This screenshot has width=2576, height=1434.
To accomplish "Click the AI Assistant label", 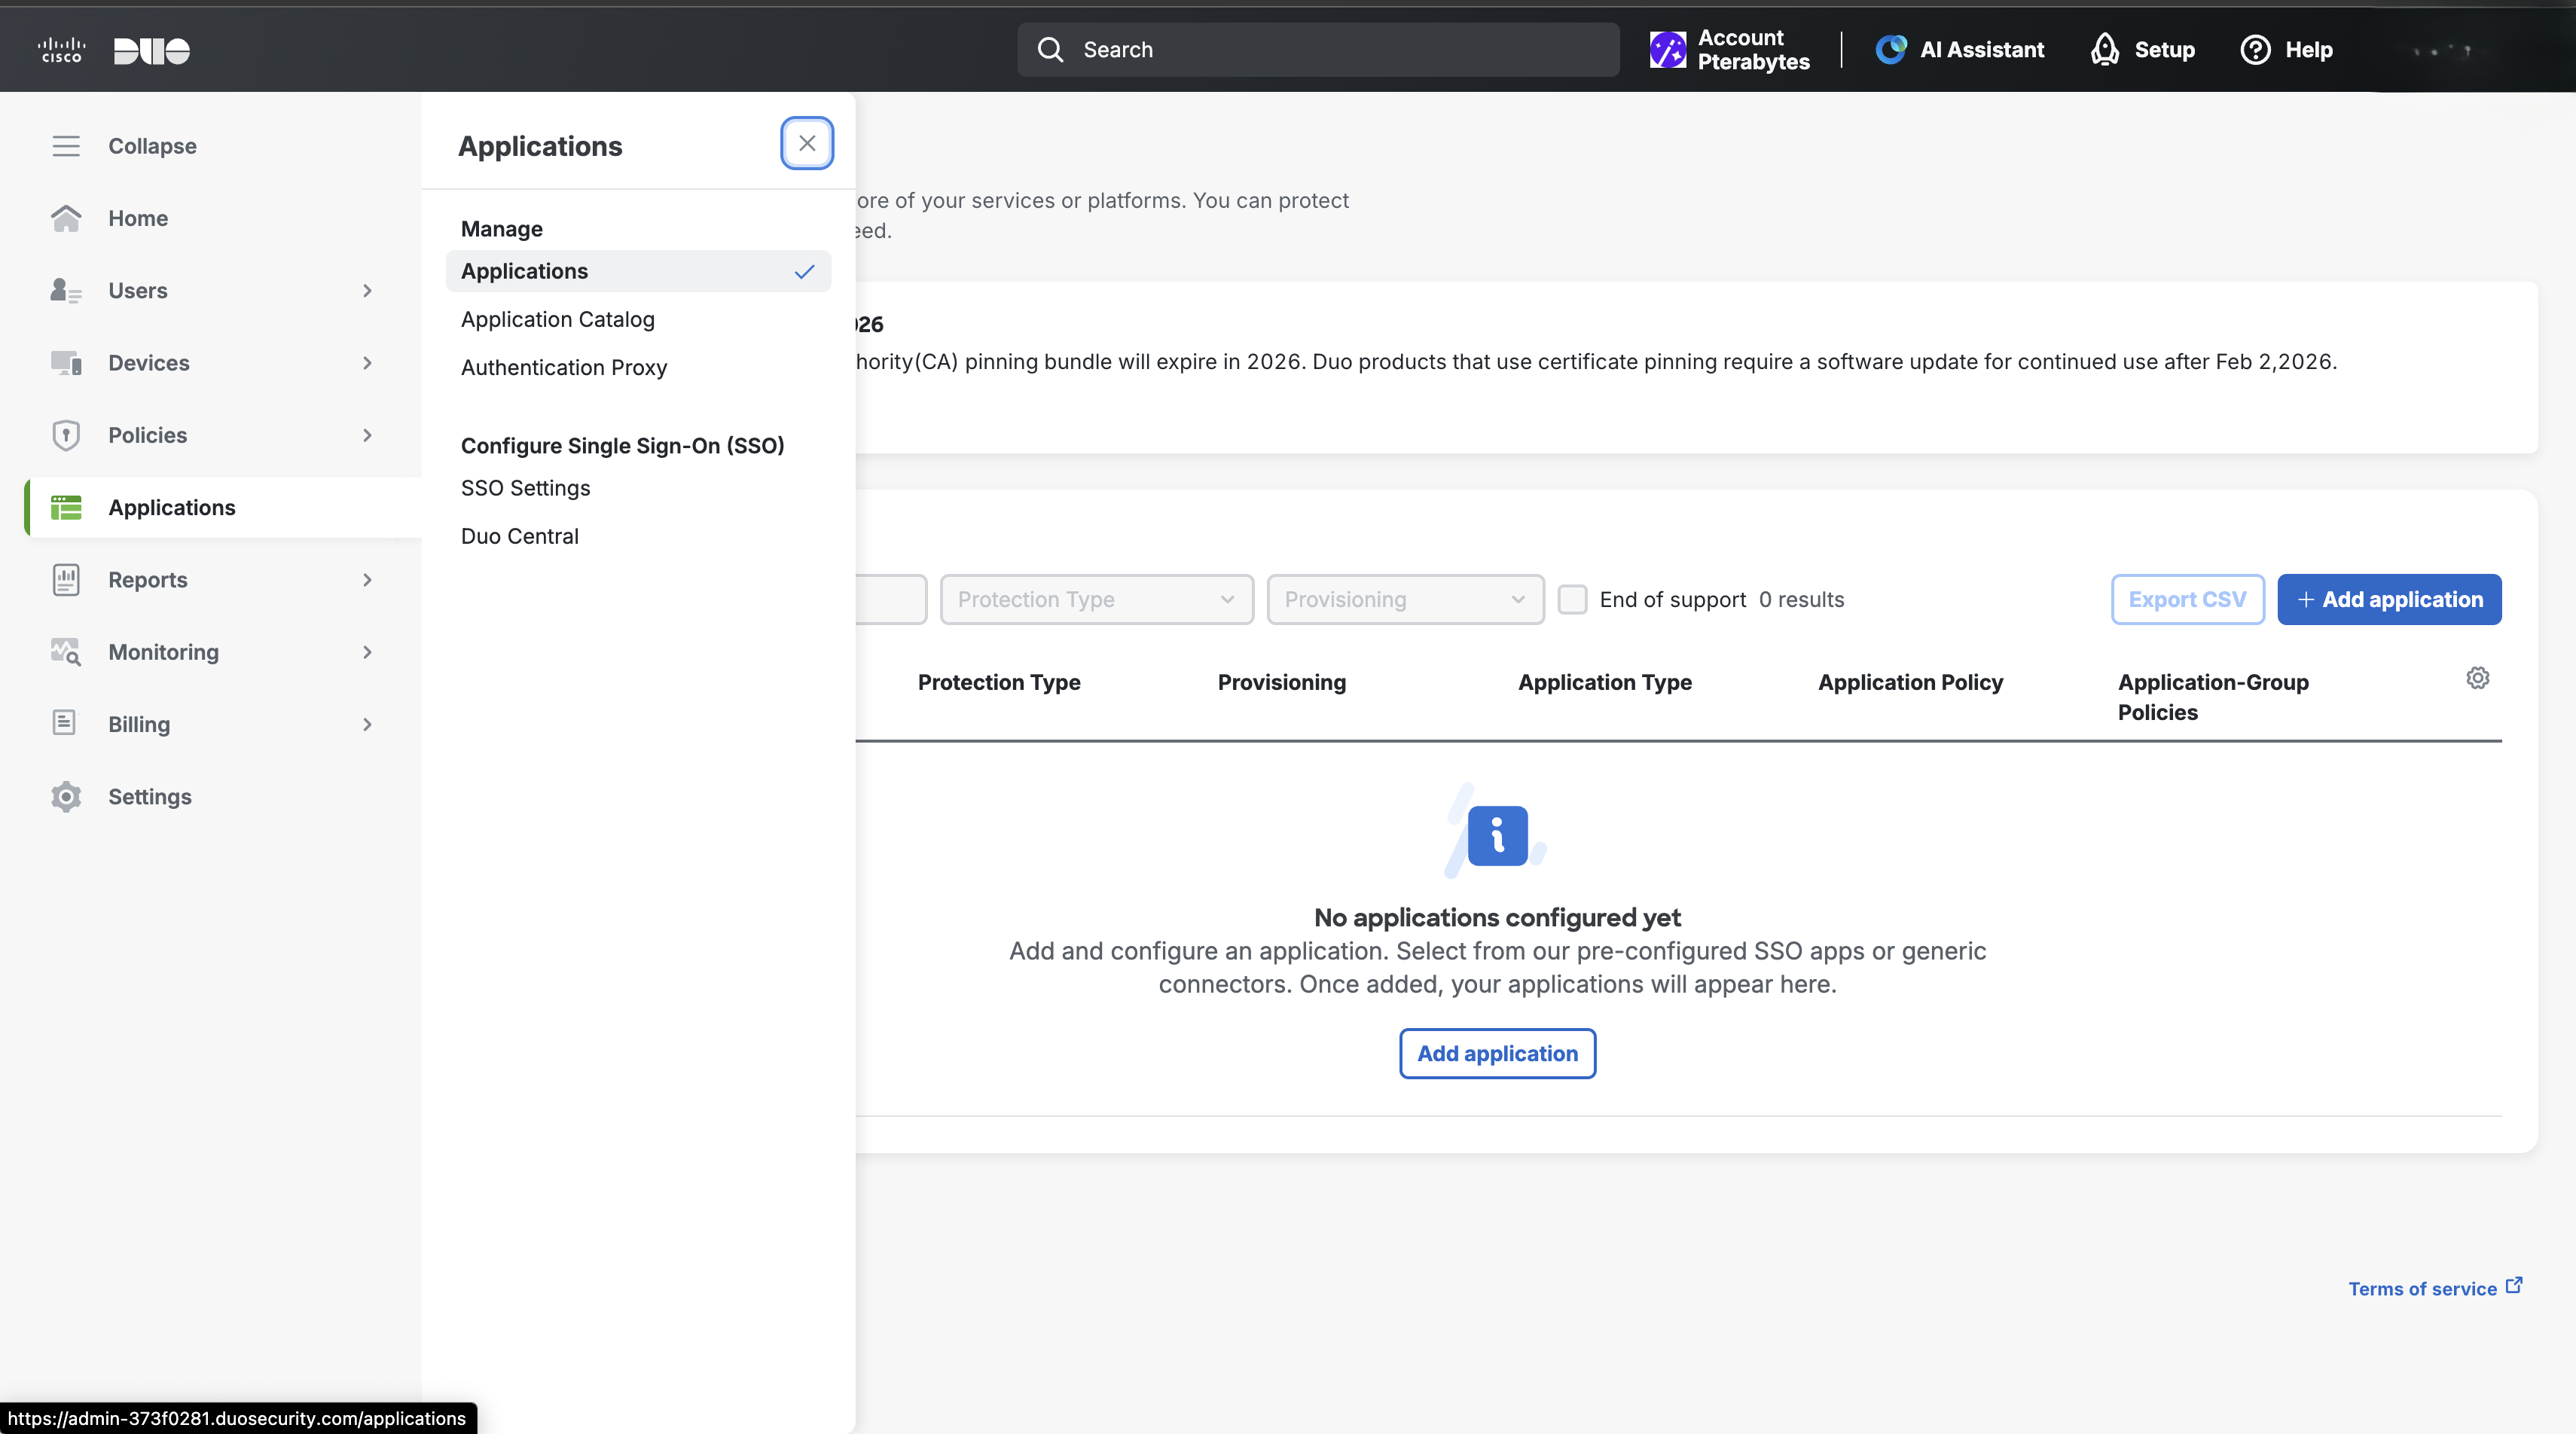I will tap(1982, 50).
